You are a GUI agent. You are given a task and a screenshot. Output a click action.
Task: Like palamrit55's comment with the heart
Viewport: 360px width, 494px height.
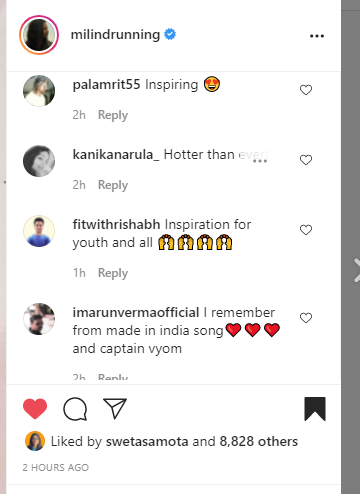[306, 90]
